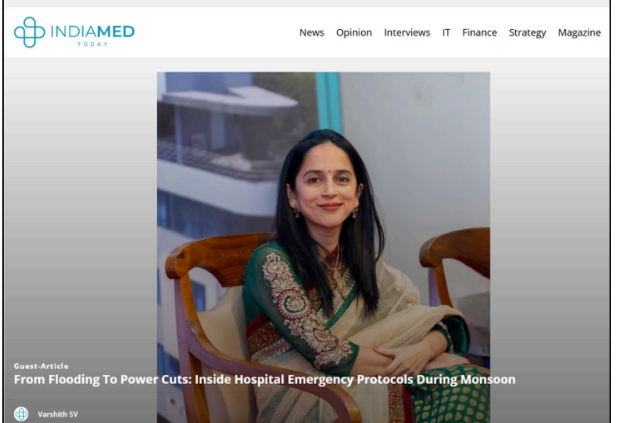Click the teal window frame in the photo

pos(328,102)
